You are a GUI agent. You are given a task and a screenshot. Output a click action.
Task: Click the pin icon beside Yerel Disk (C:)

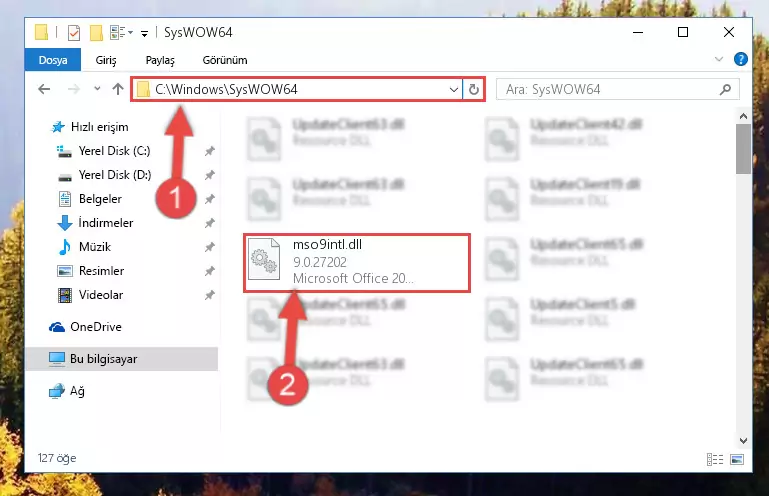pos(209,151)
